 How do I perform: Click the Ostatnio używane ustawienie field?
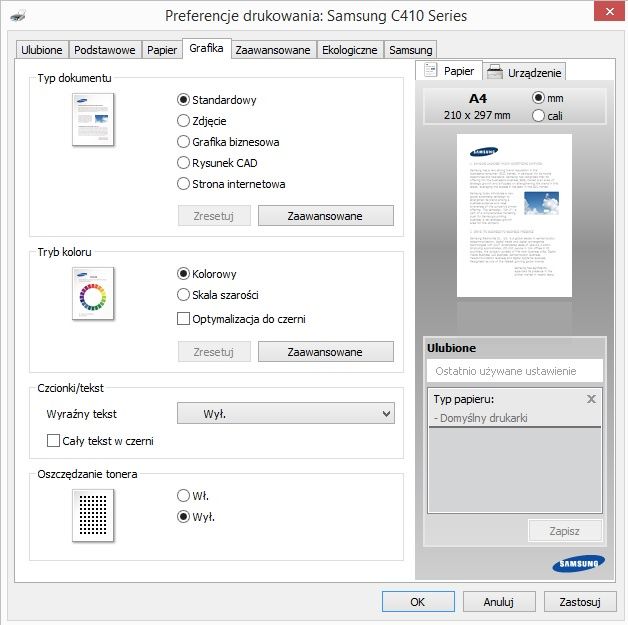click(x=515, y=371)
